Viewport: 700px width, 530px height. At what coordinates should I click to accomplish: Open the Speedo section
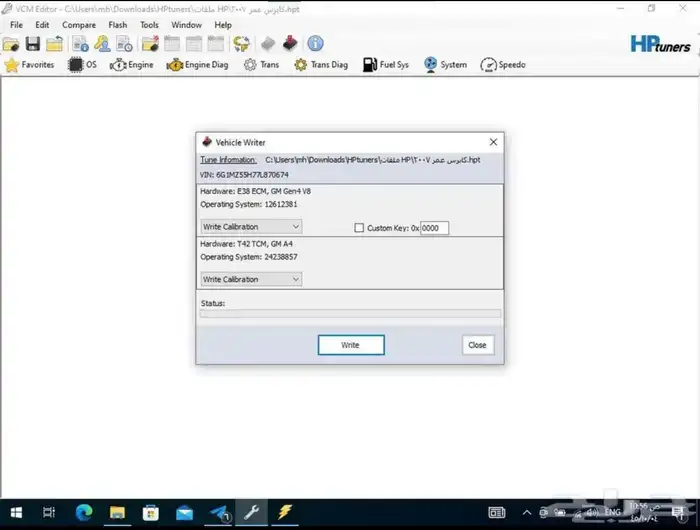point(503,65)
